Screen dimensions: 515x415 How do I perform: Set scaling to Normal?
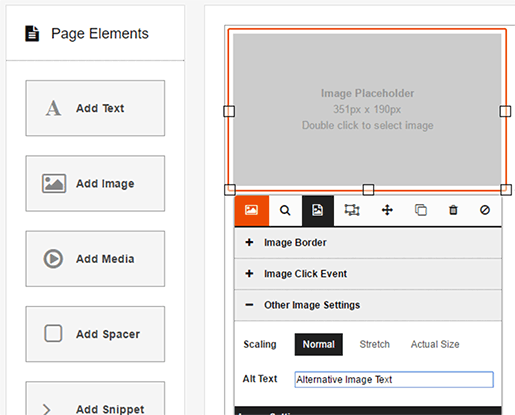coord(319,344)
